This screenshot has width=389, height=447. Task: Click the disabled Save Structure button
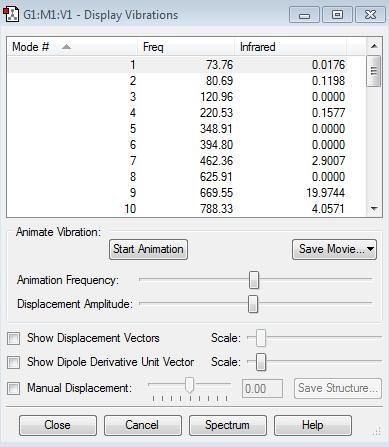[x=338, y=388]
